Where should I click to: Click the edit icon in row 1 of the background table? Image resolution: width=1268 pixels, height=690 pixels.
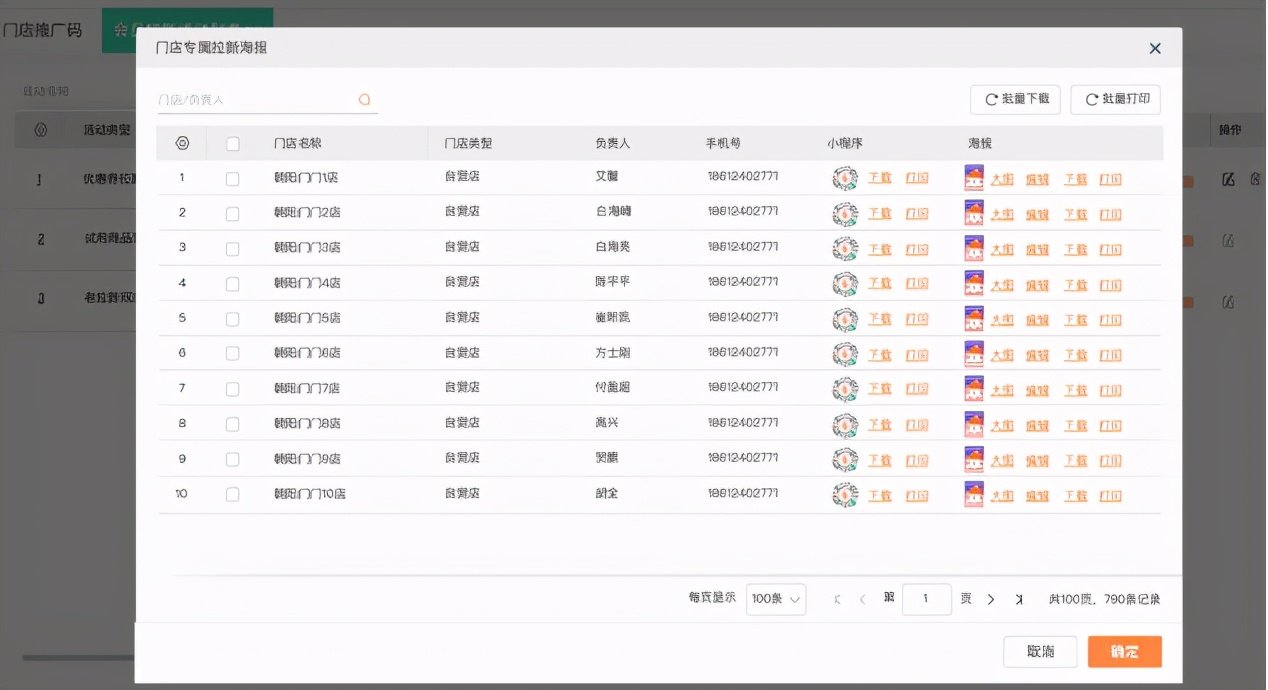tap(1229, 180)
